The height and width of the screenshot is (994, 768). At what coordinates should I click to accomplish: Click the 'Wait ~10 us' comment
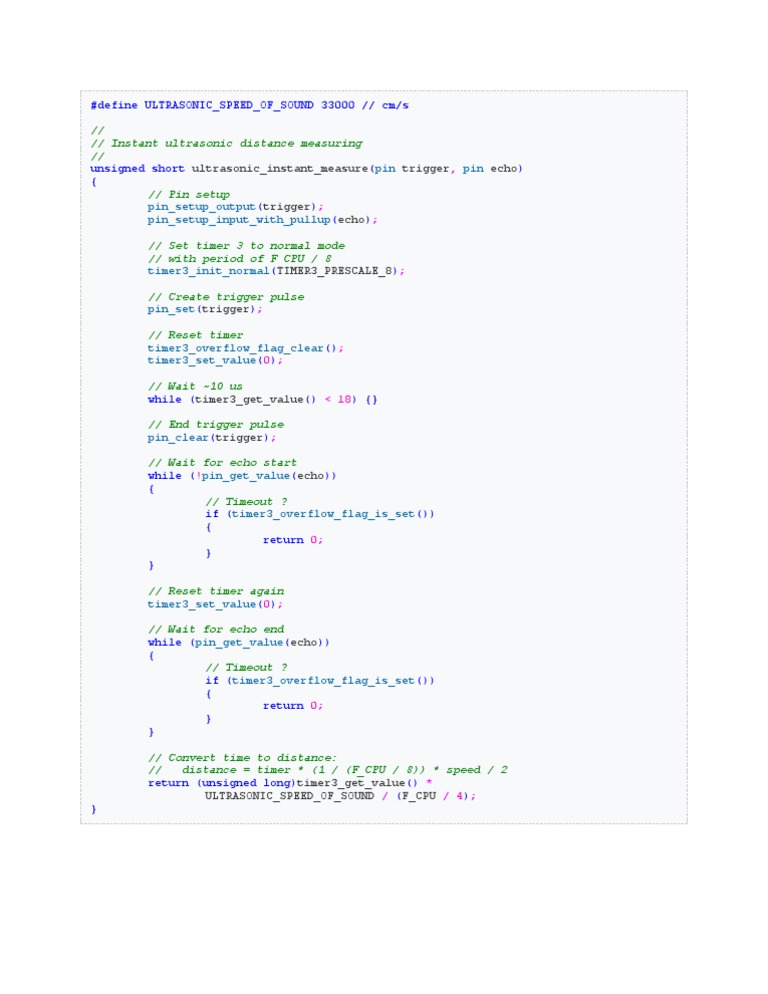point(195,386)
